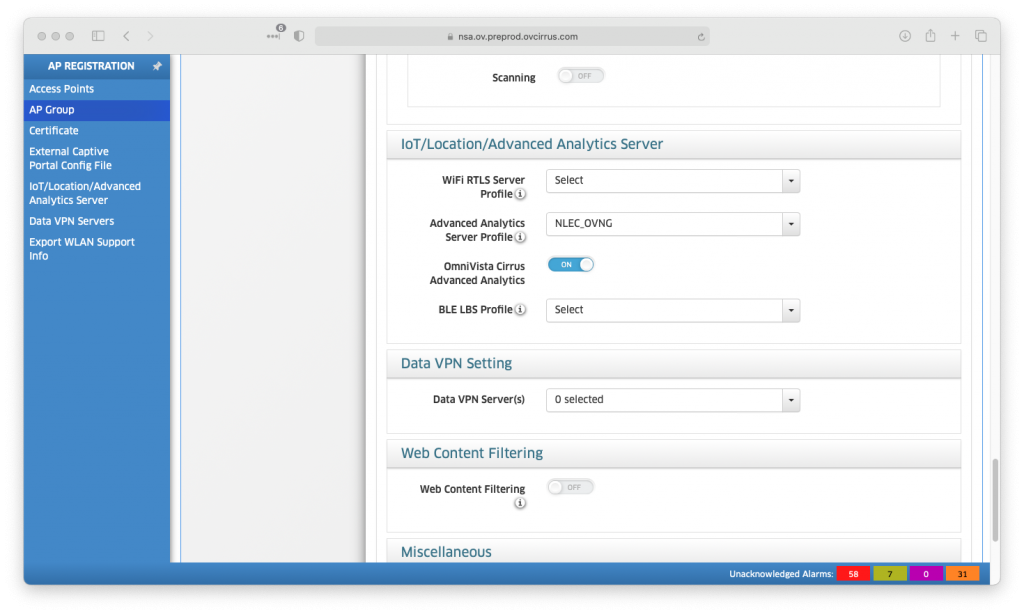1024x614 pixels.
Task: Reload the page with the refresh icon
Action: click(701, 37)
